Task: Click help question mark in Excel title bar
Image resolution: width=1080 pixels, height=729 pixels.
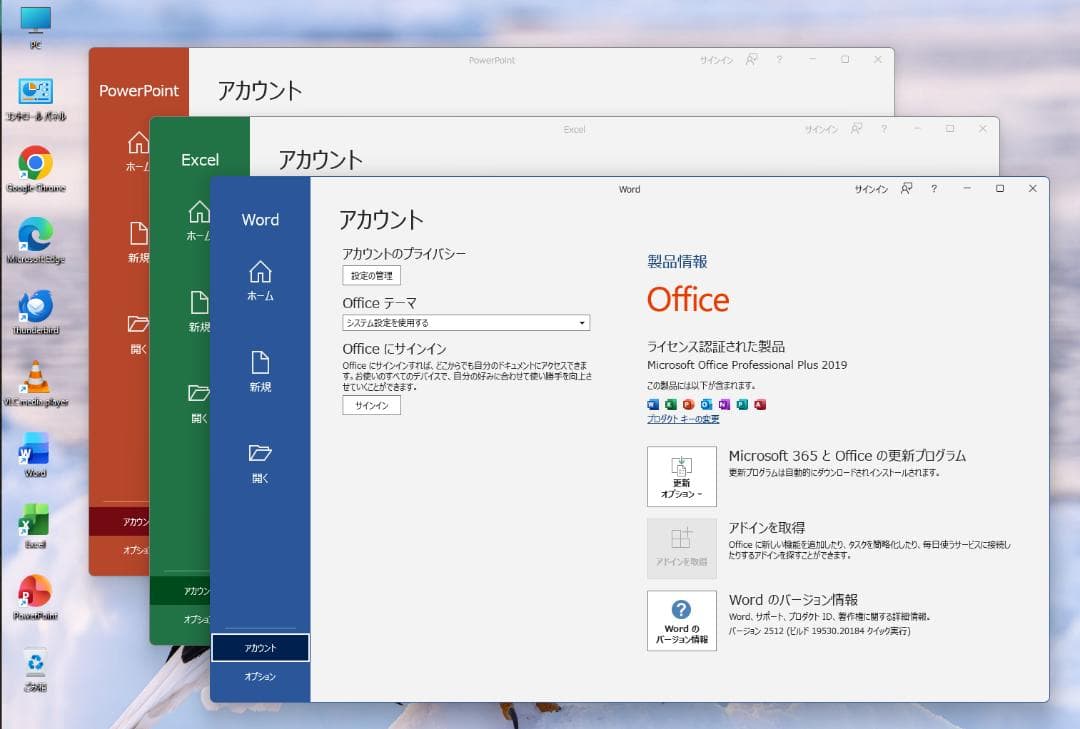Action: [x=884, y=129]
